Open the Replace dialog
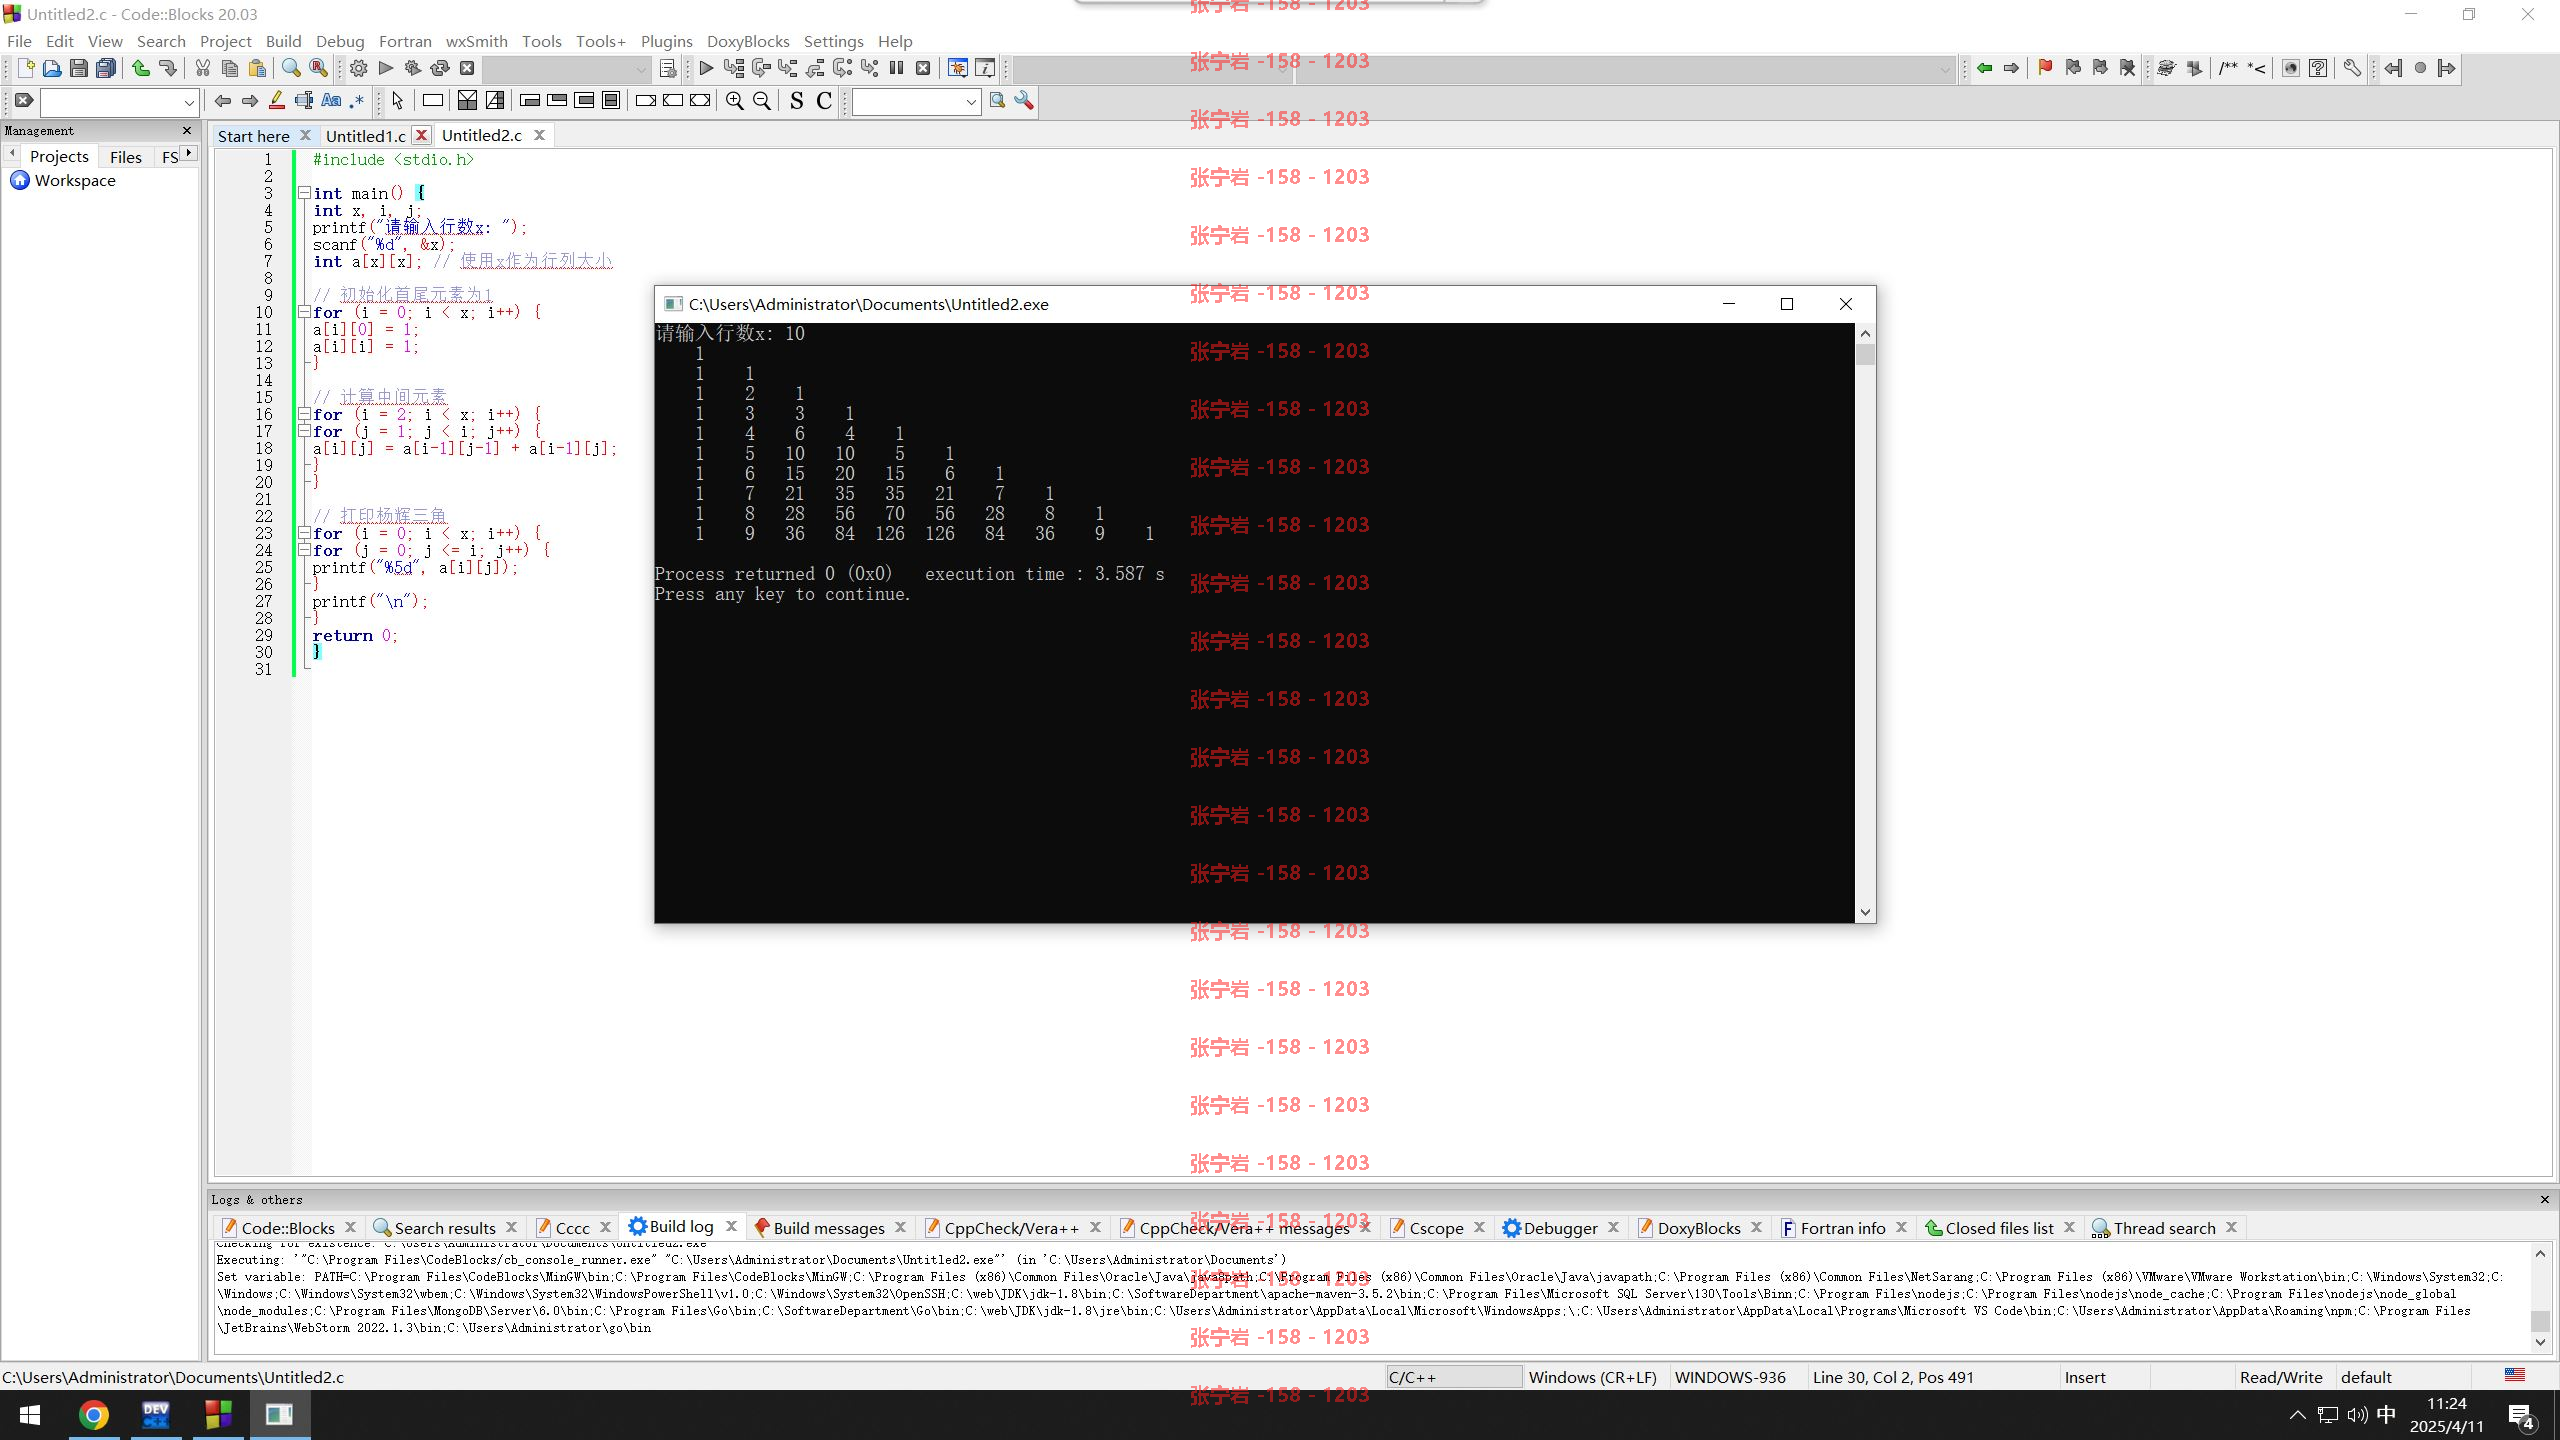The height and width of the screenshot is (1440, 2560). [318, 68]
